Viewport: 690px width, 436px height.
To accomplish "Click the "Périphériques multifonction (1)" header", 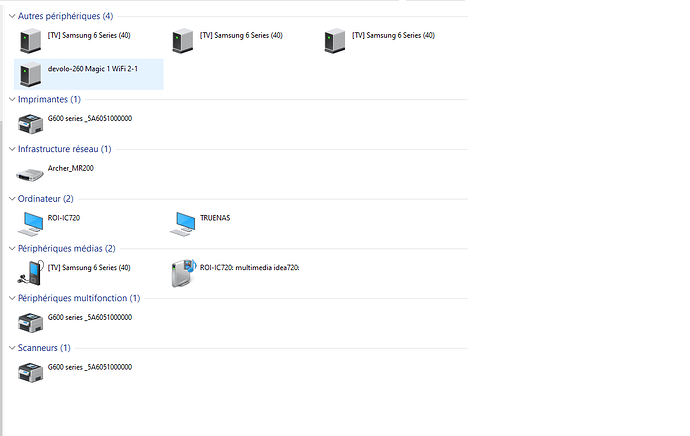I will [x=79, y=298].
